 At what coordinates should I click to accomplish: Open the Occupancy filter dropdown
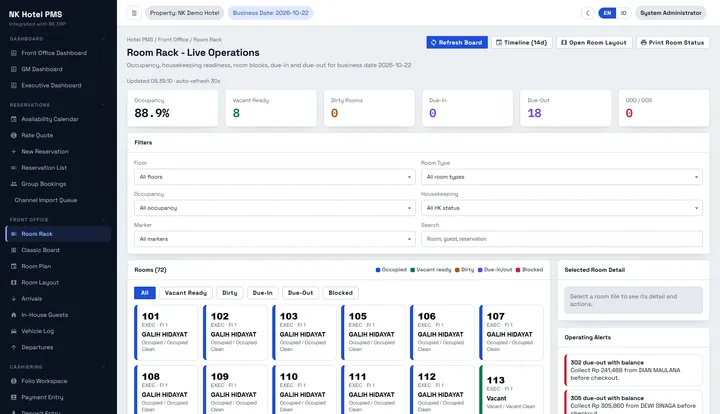tap(275, 208)
